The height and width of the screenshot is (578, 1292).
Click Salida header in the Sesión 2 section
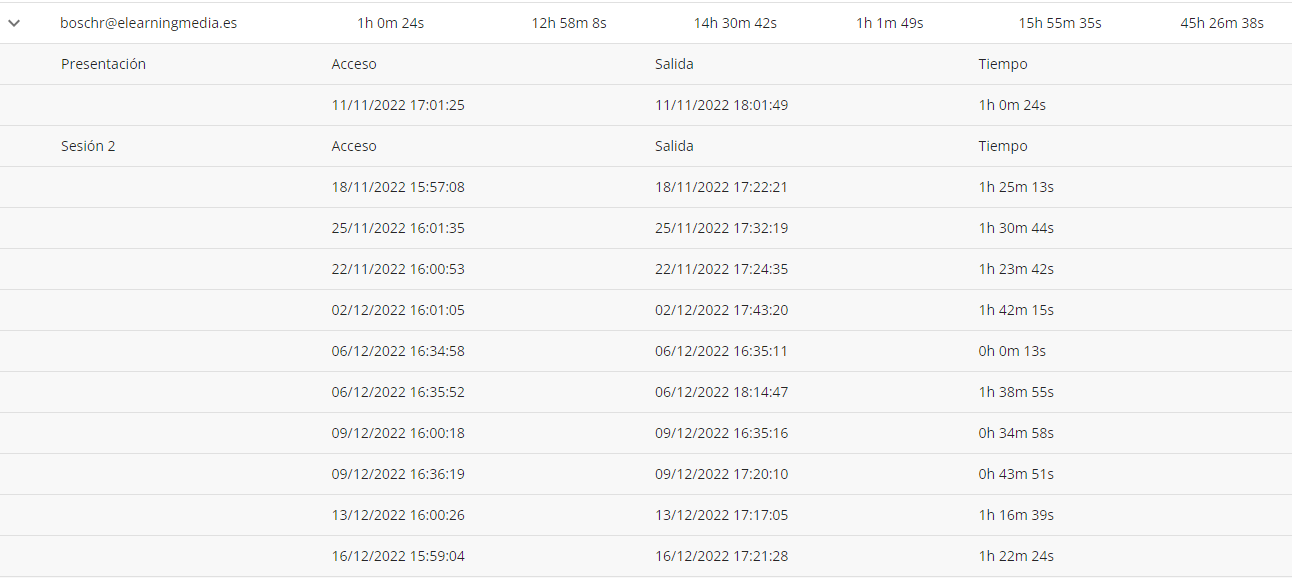pyautogui.click(x=674, y=146)
